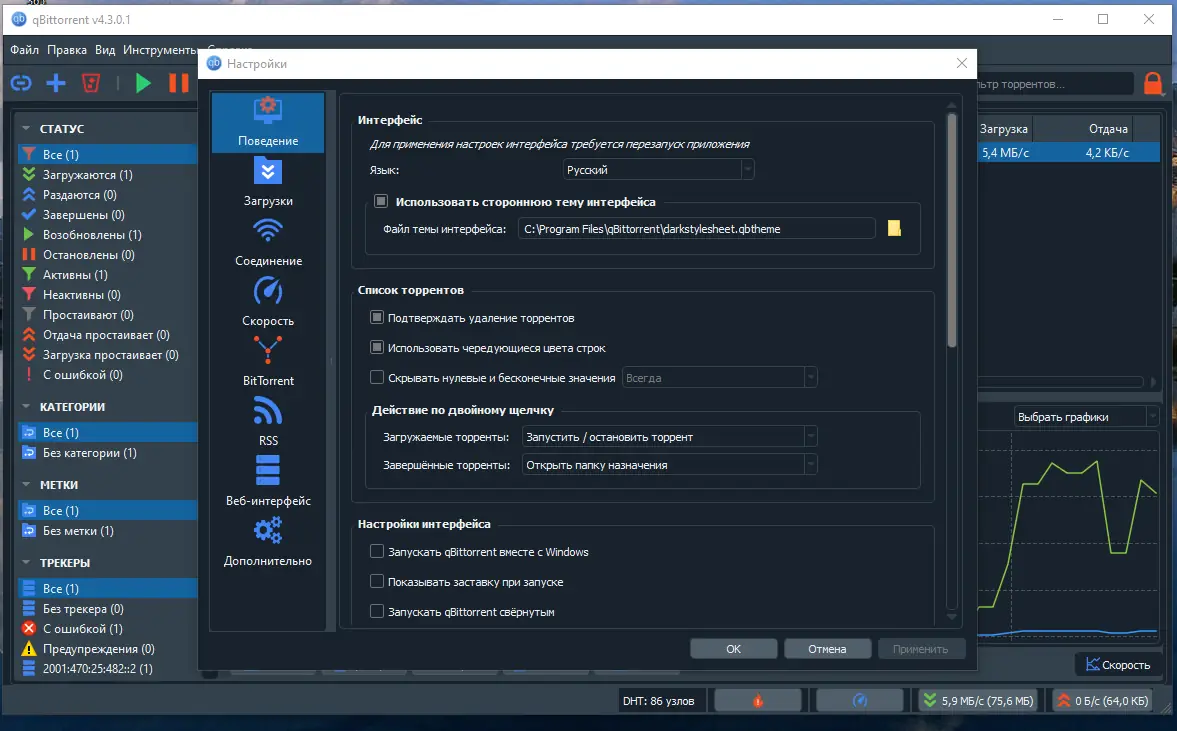The height and width of the screenshot is (731, 1177).
Task: Click the OK button in settings dialog
Action: click(733, 648)
